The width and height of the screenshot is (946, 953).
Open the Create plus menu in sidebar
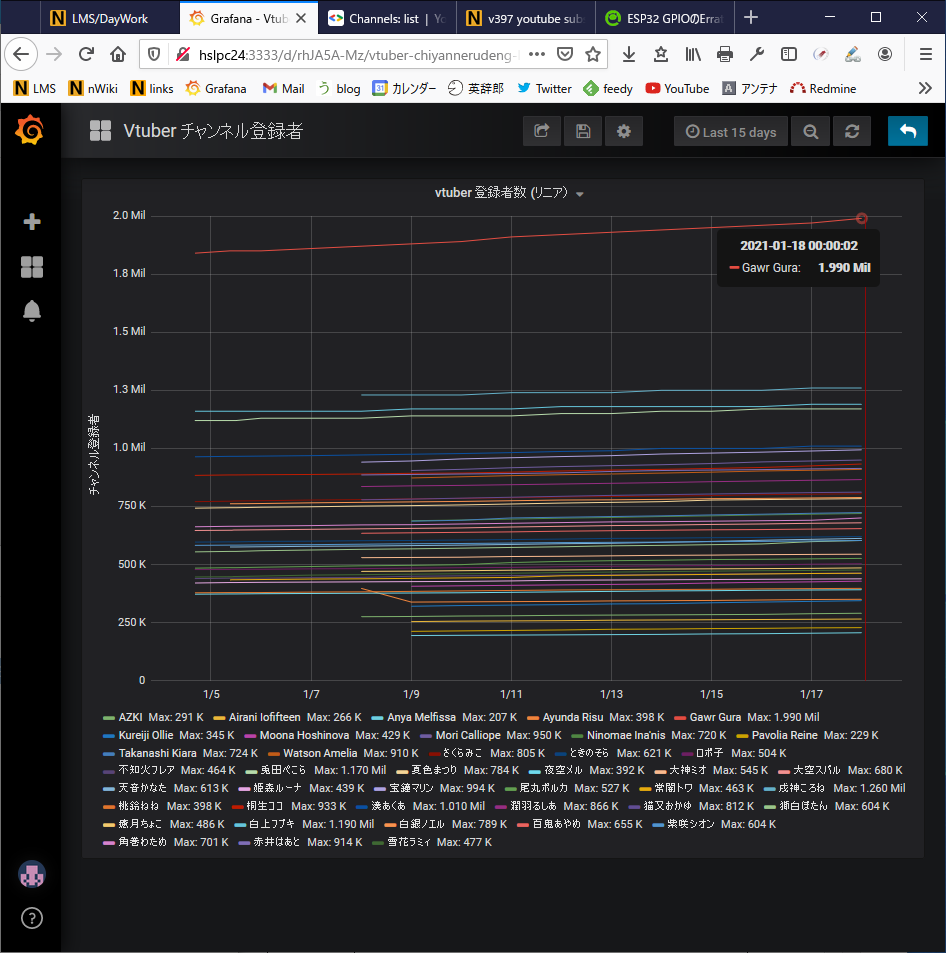point(32,222)
